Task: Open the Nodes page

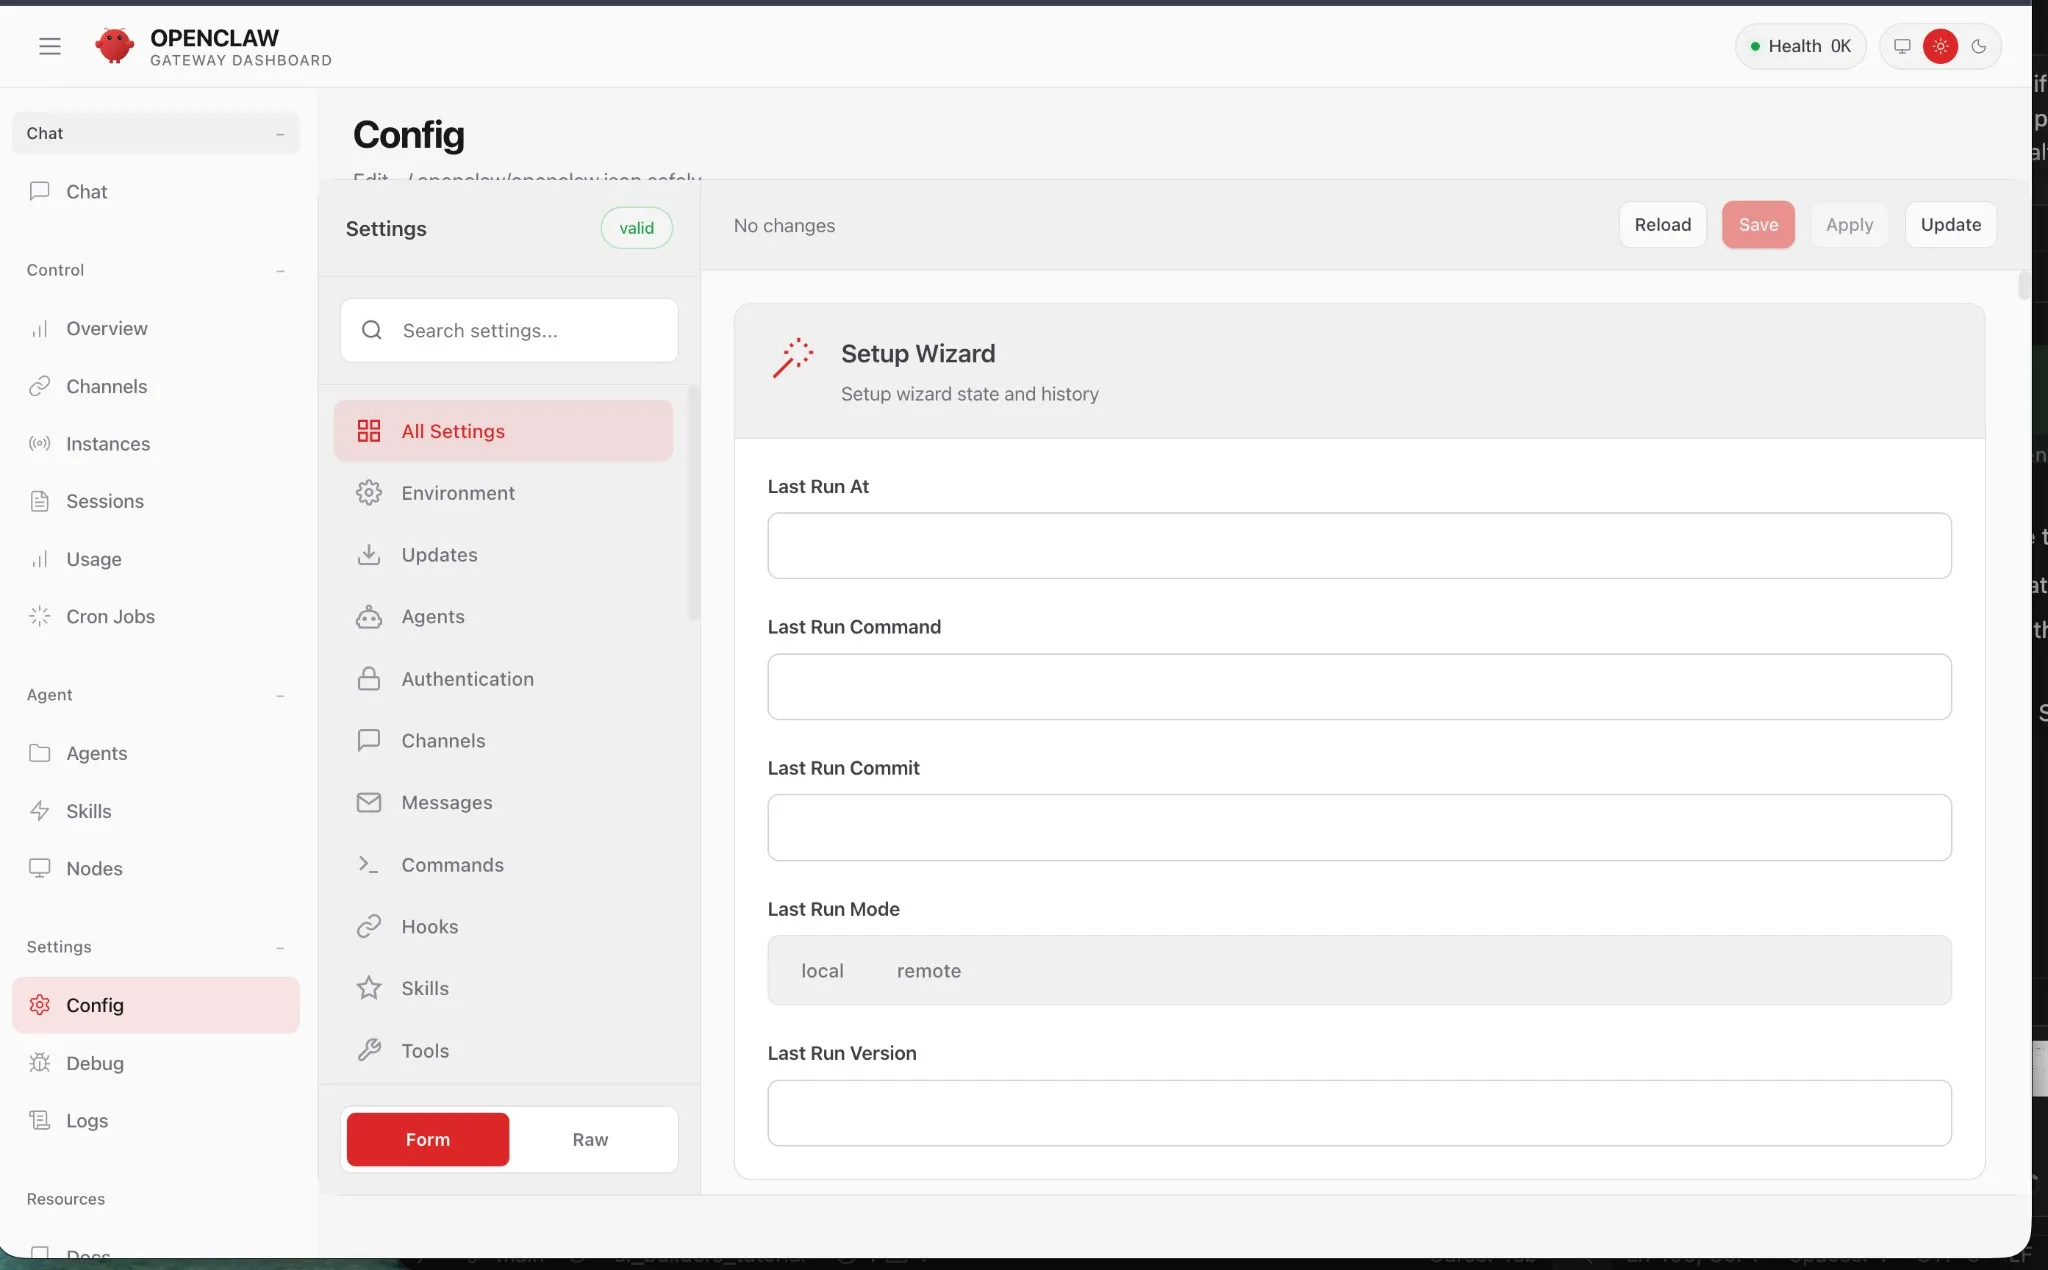Action: point(156,868)
